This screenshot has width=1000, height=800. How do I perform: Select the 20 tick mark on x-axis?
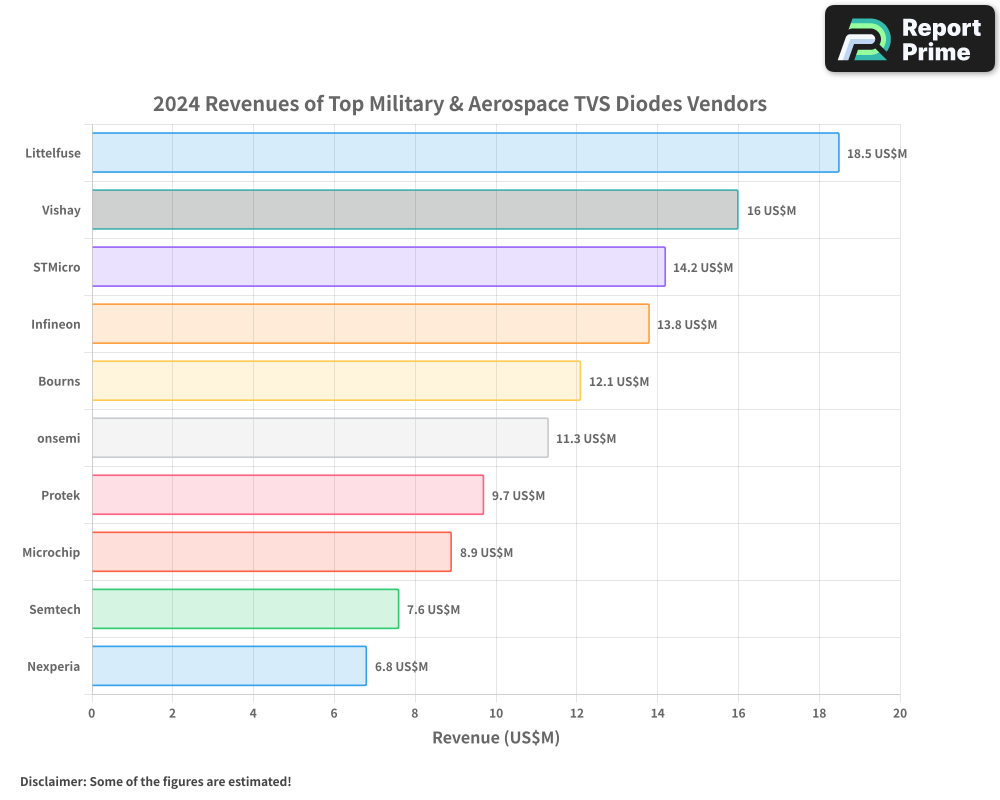coord(899,713)
